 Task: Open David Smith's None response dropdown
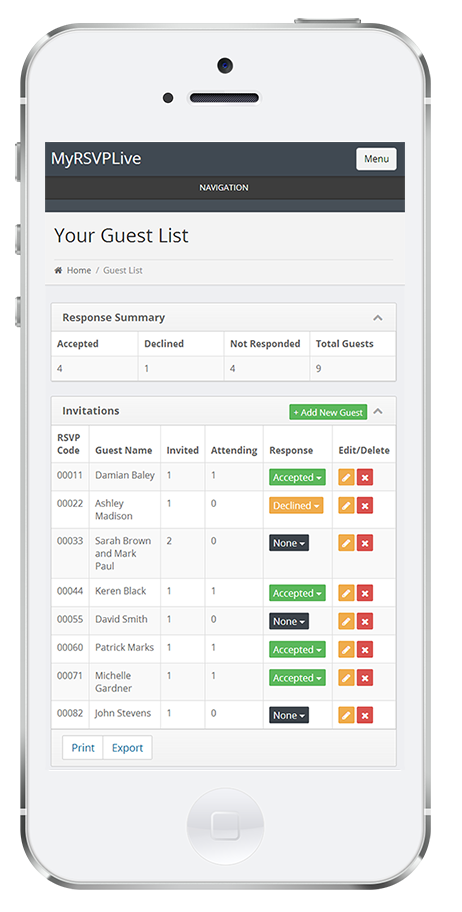pyautogui.click(x=289, y=621)
